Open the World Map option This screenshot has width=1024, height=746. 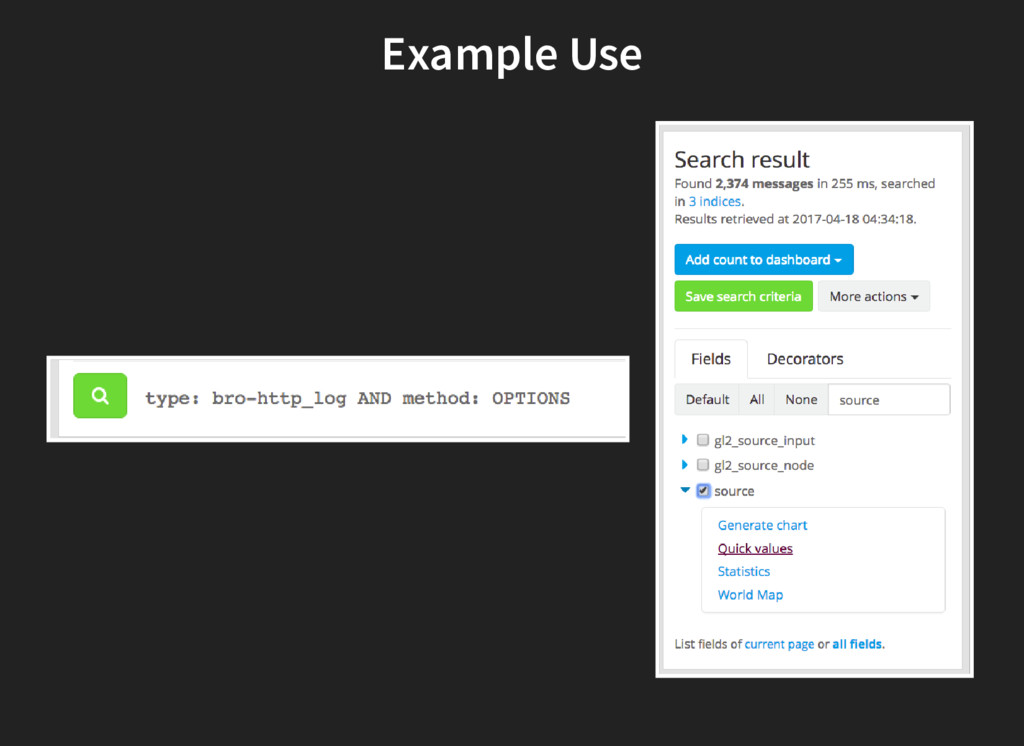click(750, 595)
